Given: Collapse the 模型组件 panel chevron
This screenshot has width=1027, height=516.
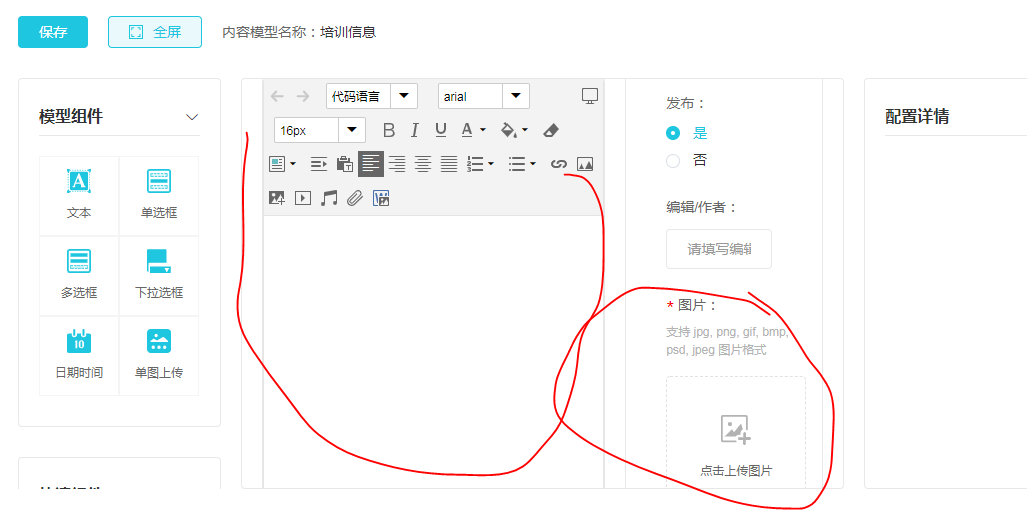Looking at the screenshot, I should 192,117.
